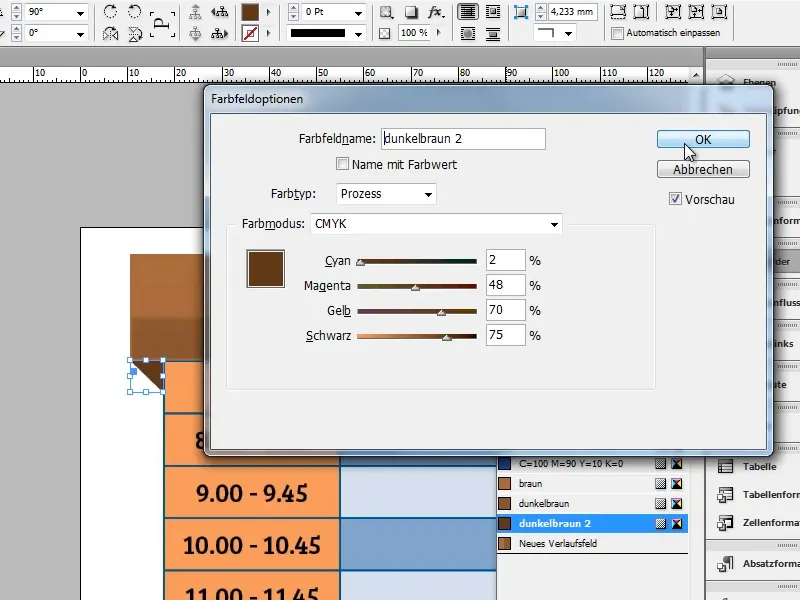
Task: Click the Cyan percentage field
Action: click(x=506, y=260)
